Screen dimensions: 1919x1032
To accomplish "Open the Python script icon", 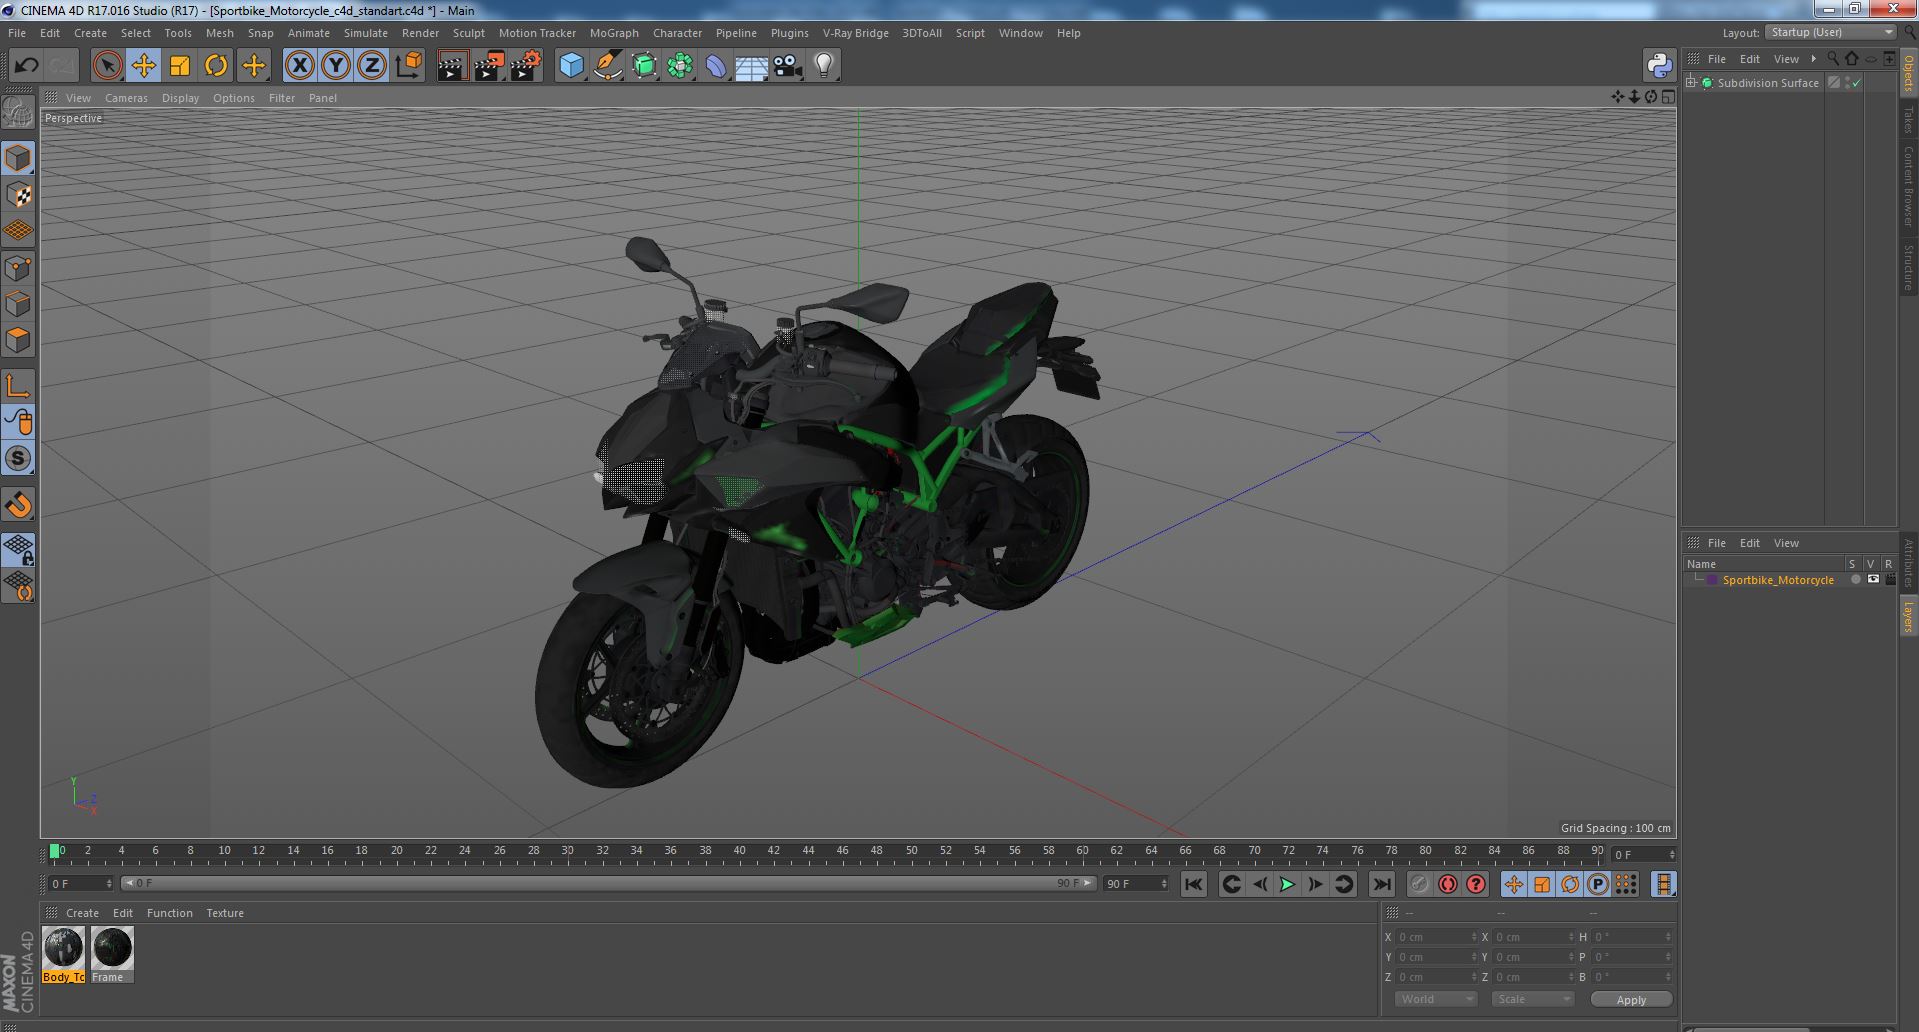I will [1659, 66].
